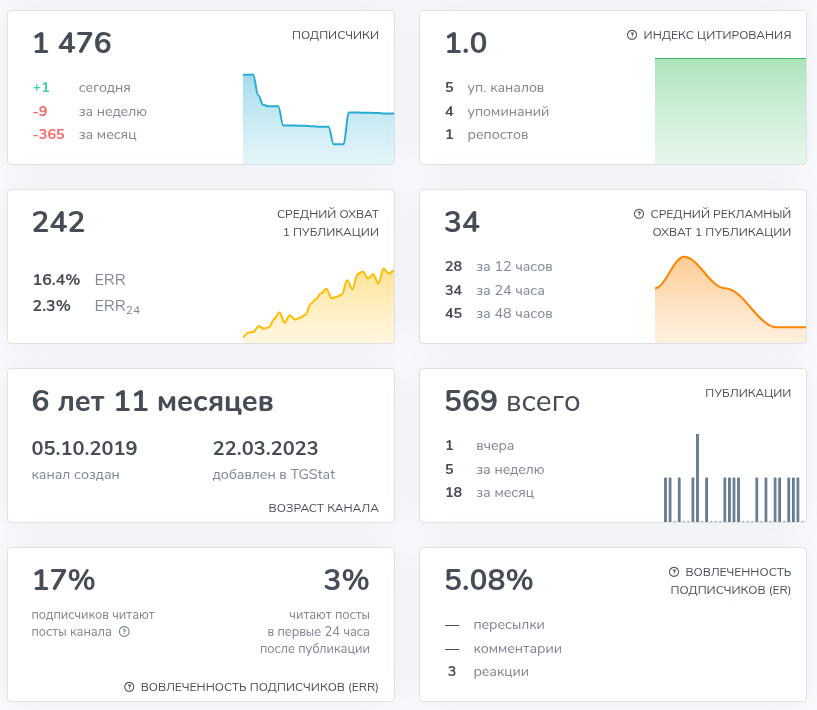Click the 'уп. каналов' label

coord(505,88)
